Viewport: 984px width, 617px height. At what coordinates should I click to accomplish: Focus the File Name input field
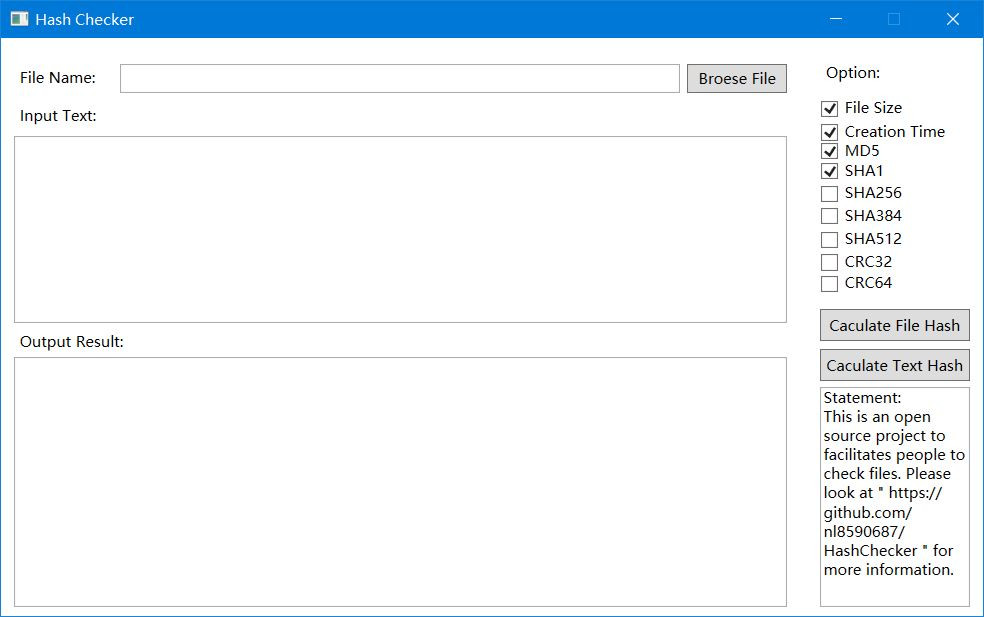point(400,78)
